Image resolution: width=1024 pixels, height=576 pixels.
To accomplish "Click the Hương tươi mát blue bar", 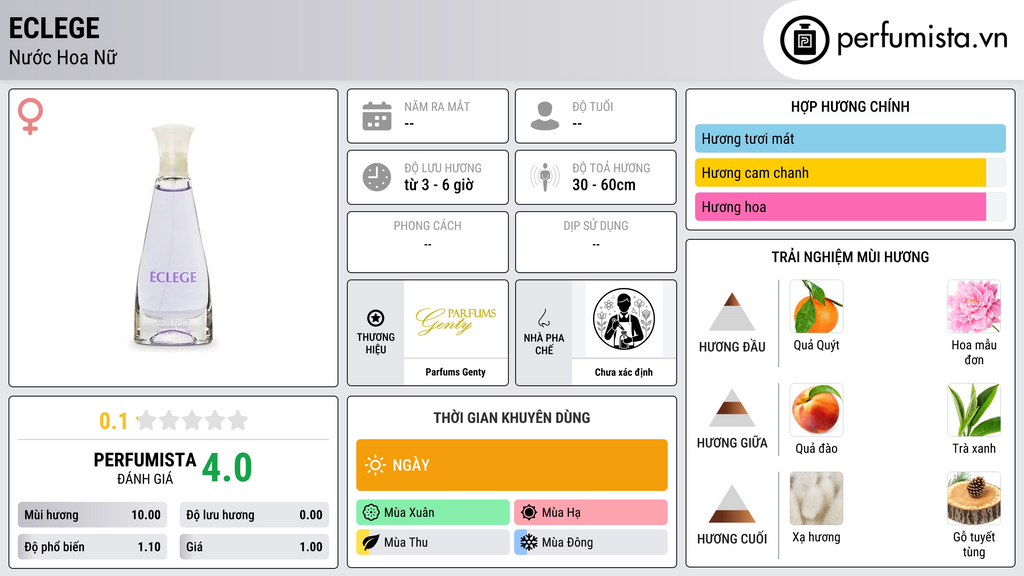I will [850, 138].
